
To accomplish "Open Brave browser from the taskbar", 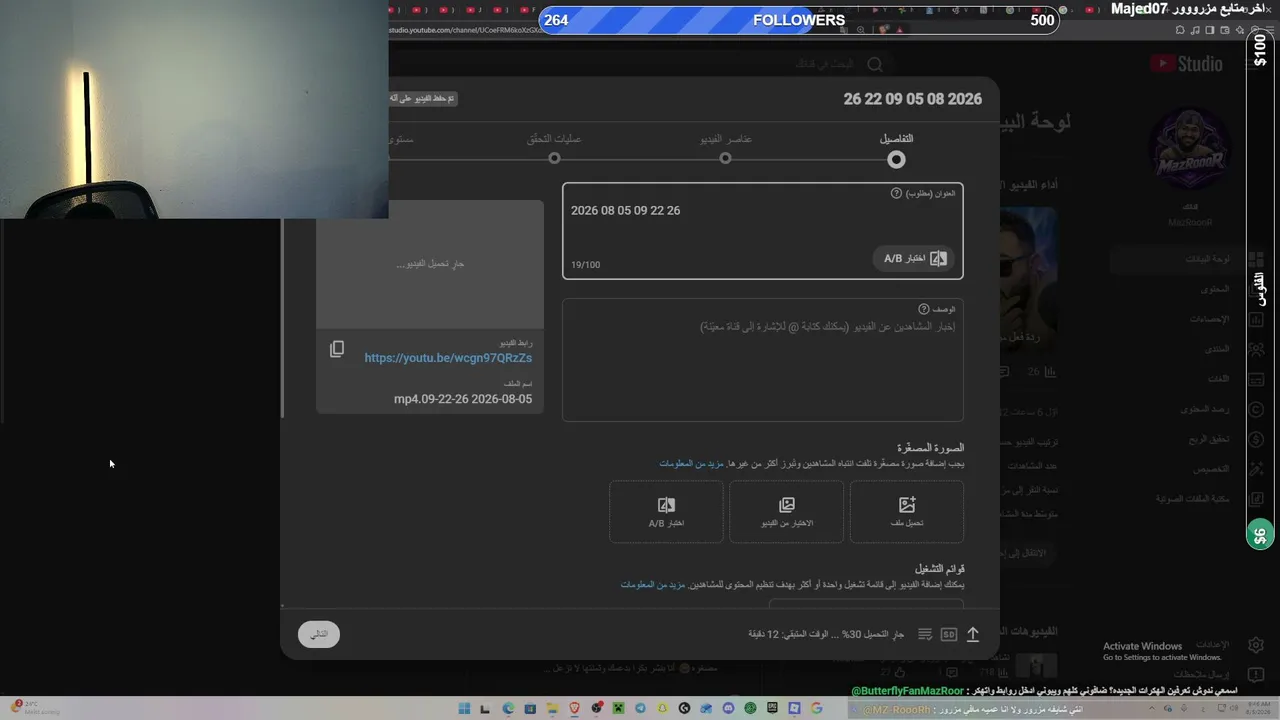I will point(574,708).
